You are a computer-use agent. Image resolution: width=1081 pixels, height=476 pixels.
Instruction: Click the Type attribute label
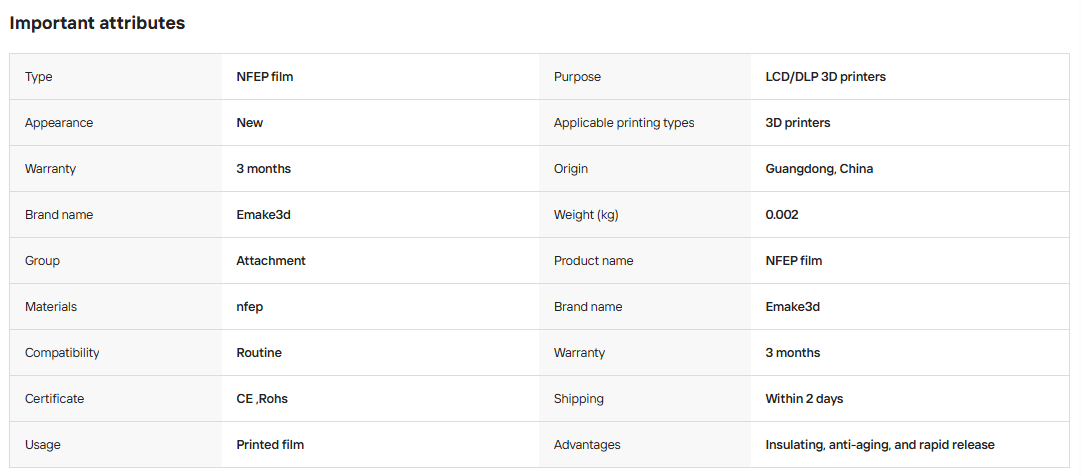point(39,77)
